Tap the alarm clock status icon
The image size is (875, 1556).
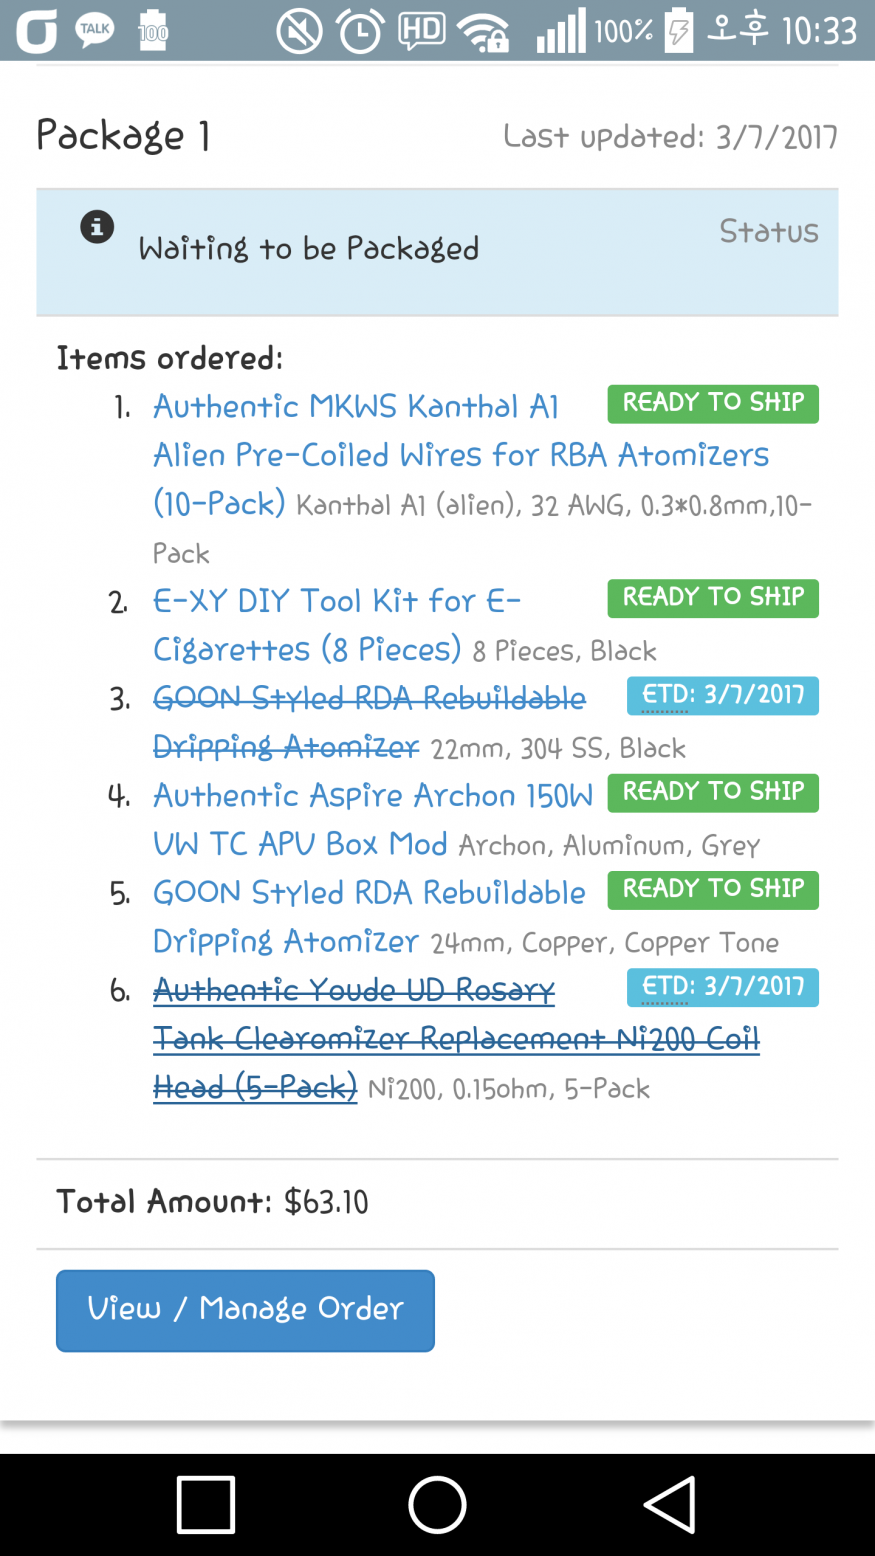[x=360, y=32]
